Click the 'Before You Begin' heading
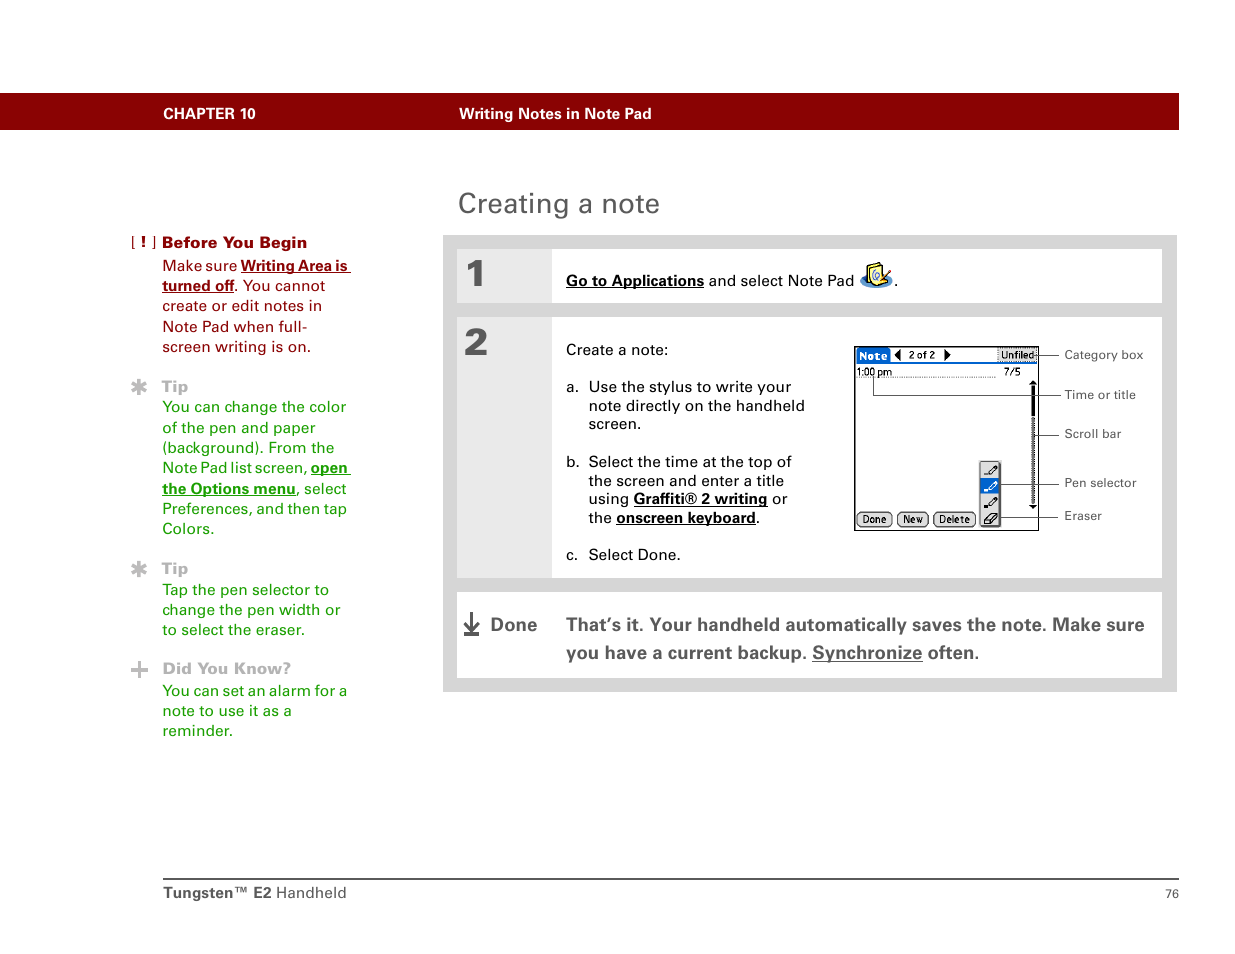 point(234,243)
